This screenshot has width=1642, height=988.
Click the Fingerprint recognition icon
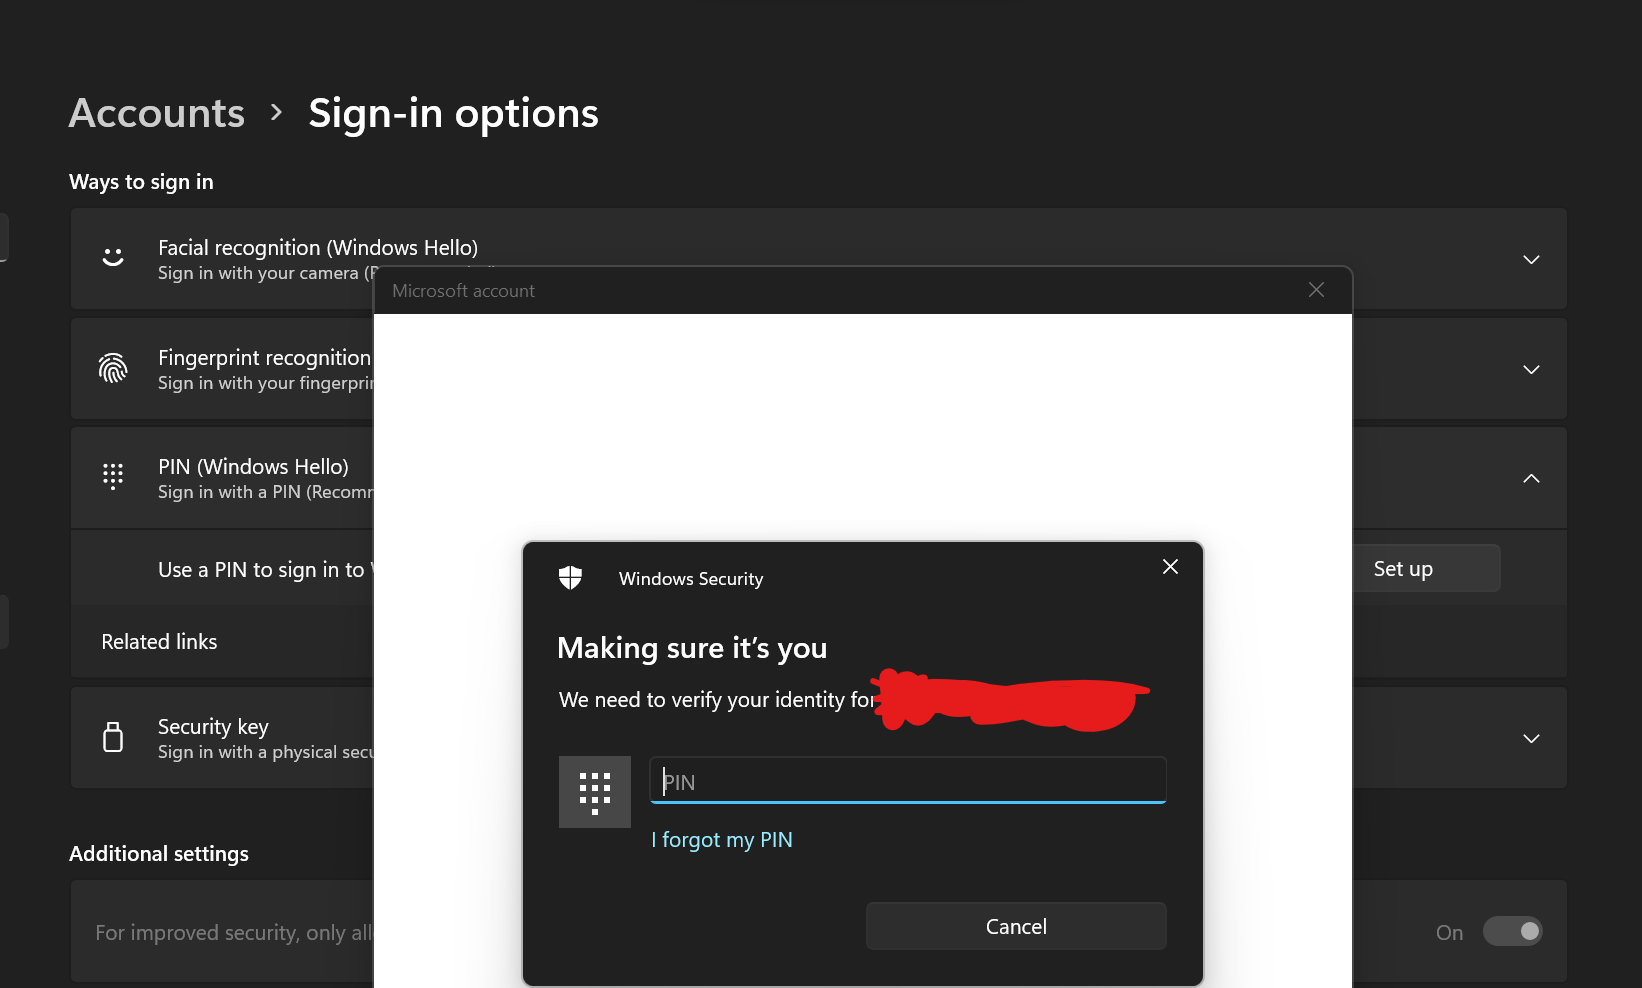tap(113, 368)
